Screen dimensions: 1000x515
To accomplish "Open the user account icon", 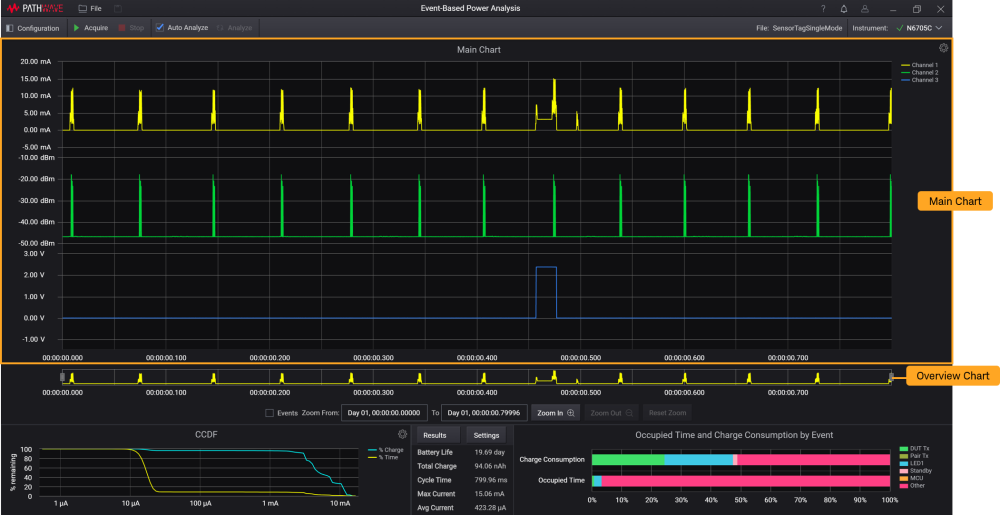I will (863, 9).
